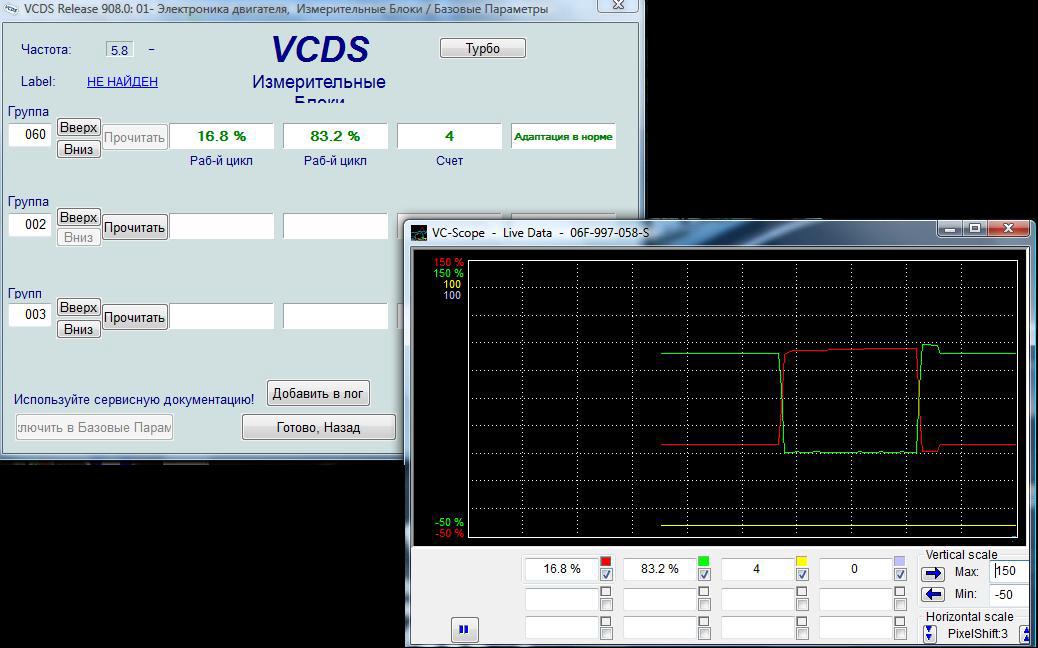Open the НЕ НАЙДЕН label link
The image size is (1038, 648).
click(122, 82)
